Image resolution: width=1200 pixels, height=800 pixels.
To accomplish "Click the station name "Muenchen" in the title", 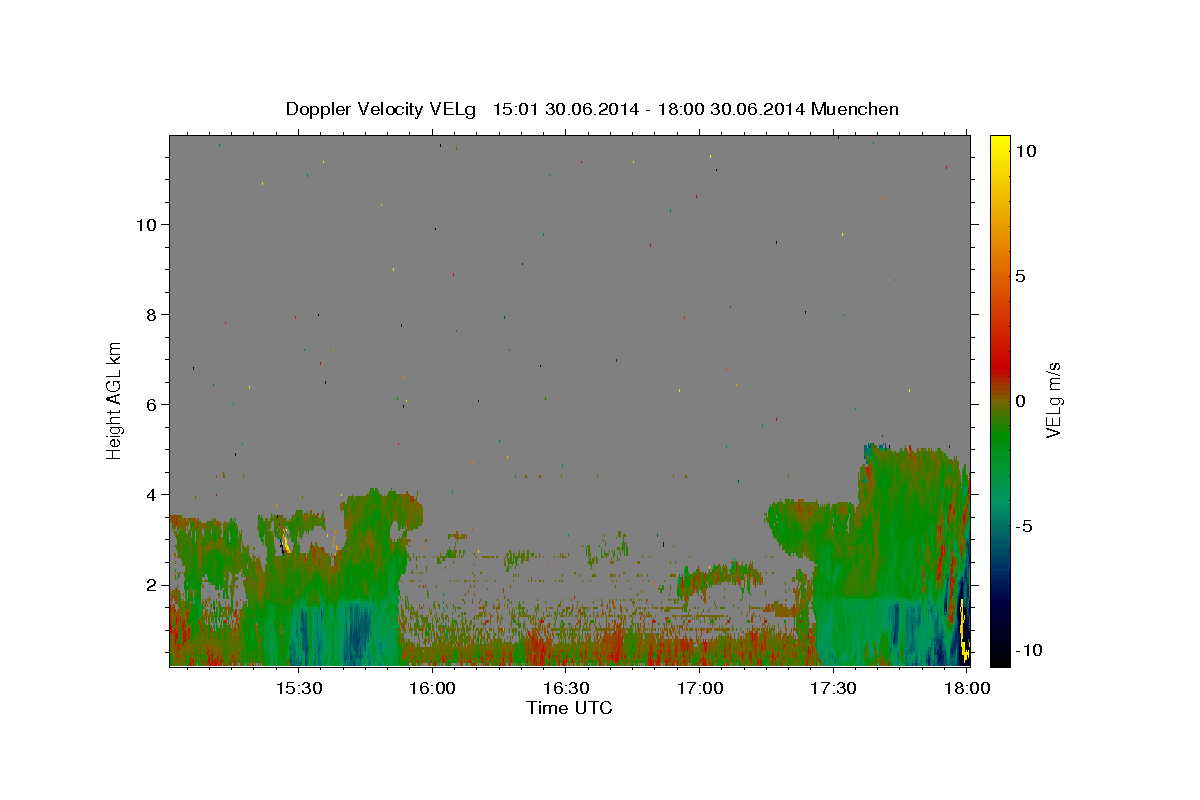I will point(855,109).
